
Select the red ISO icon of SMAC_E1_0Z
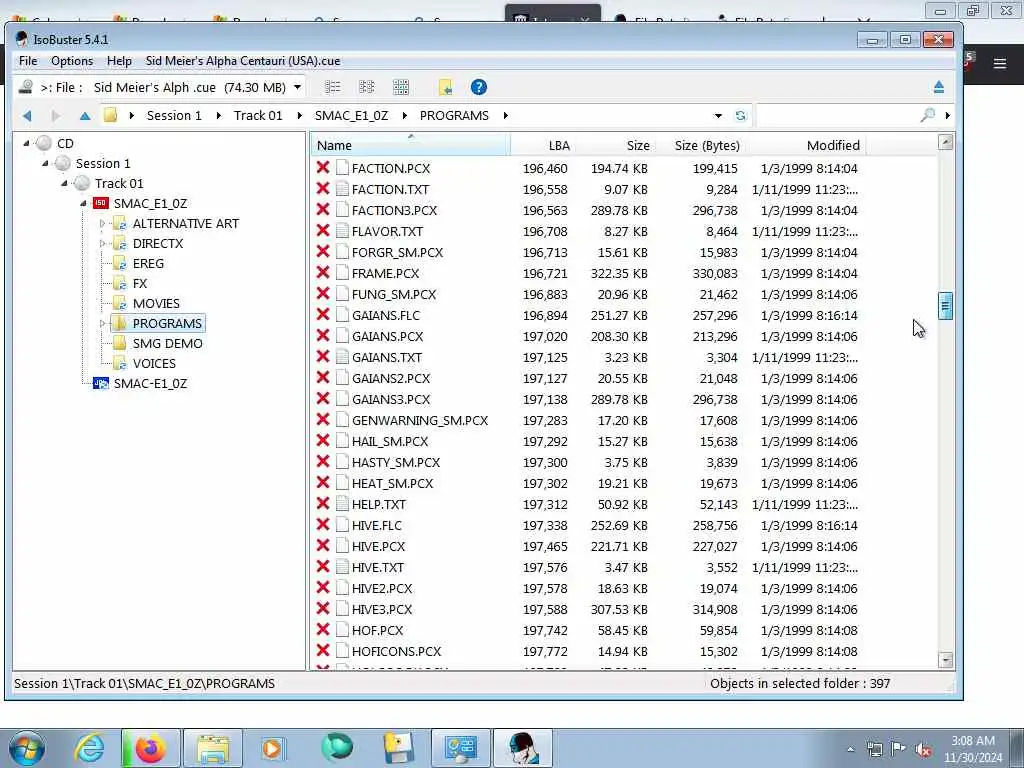point(101,203)
